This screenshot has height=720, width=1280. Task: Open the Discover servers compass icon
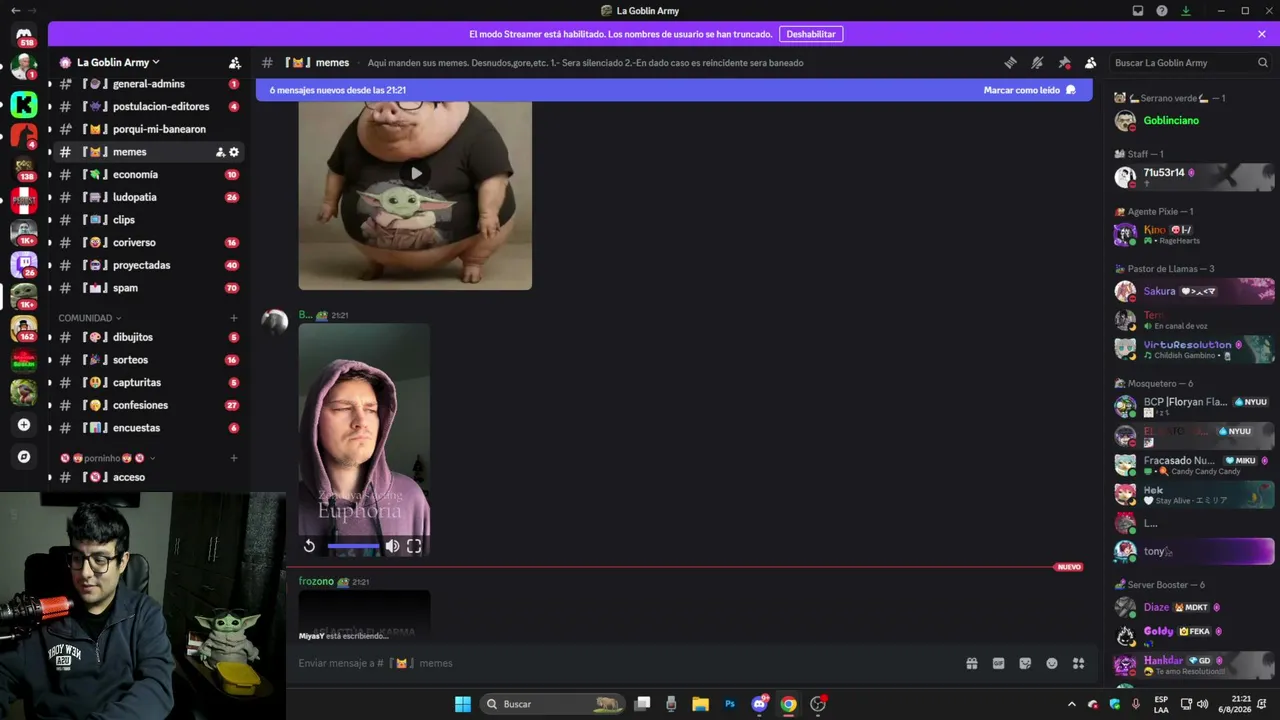click(24, 457)
